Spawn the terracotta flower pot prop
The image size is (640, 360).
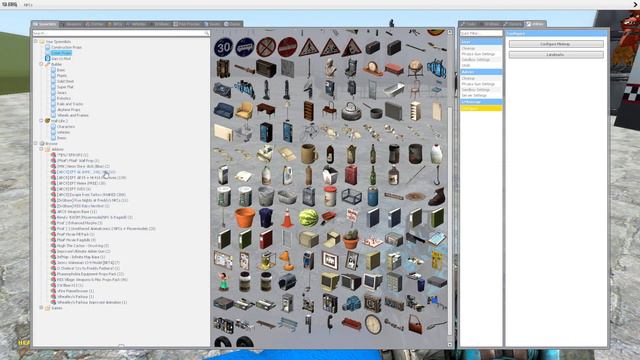point(245,218)
